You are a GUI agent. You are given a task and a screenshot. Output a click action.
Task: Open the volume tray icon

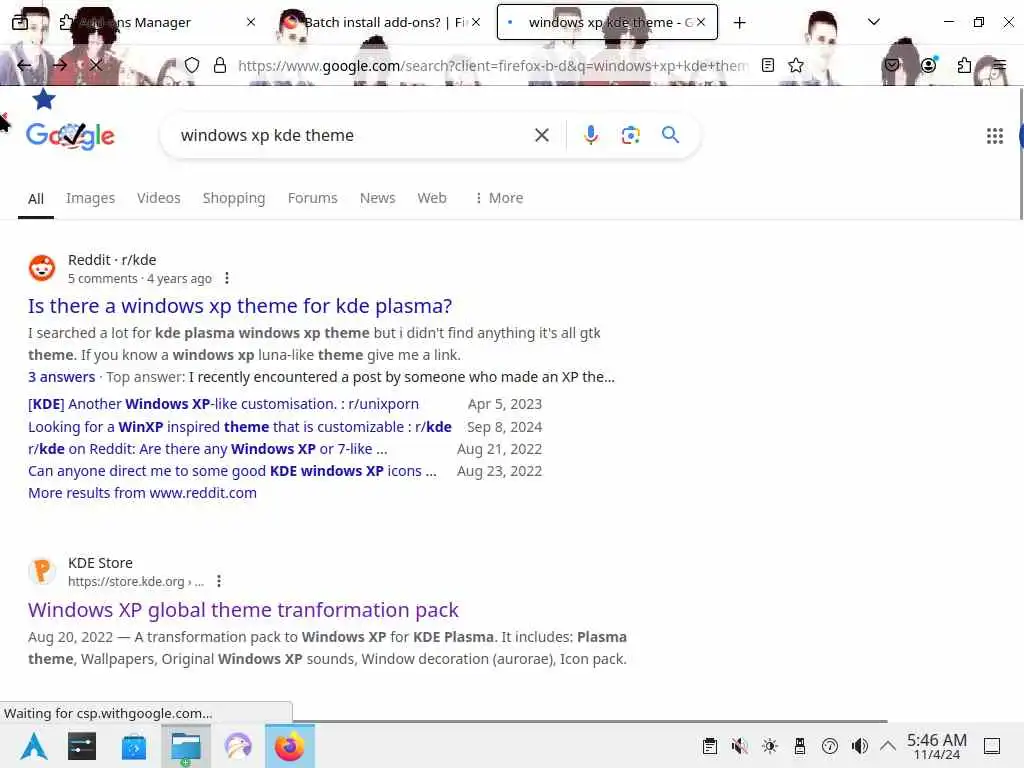click(x=859, y=746)
